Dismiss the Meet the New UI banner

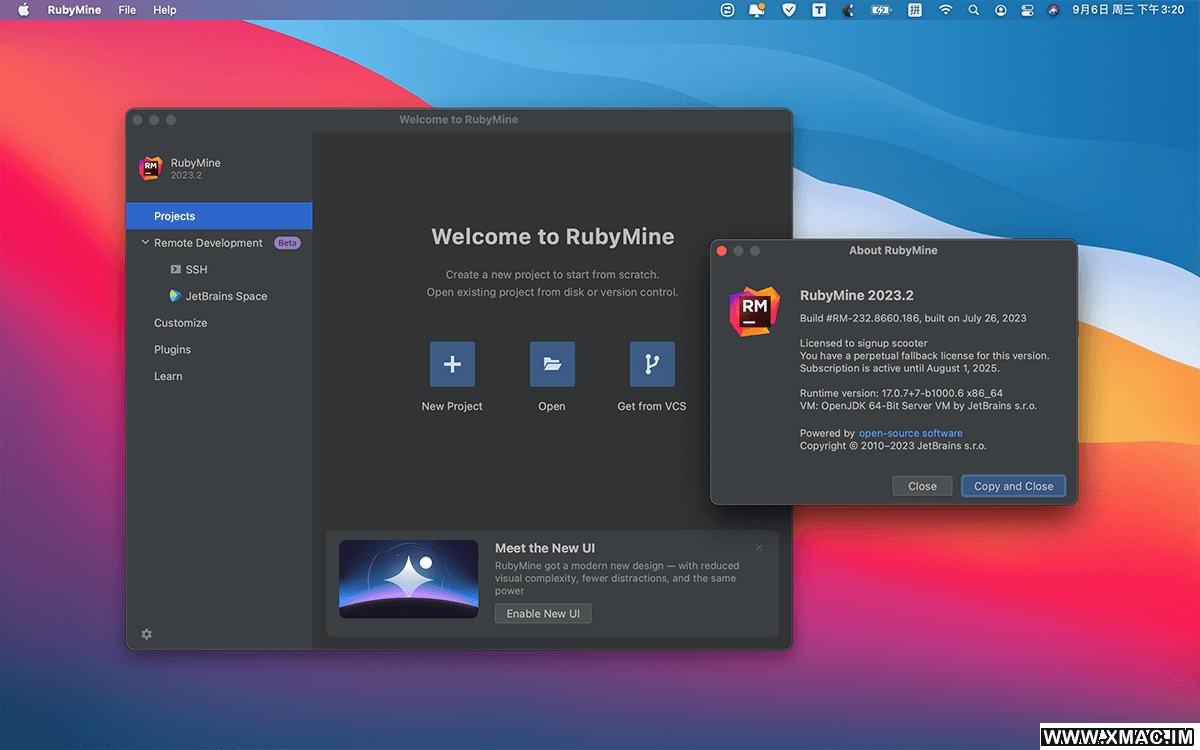point(759,547)
